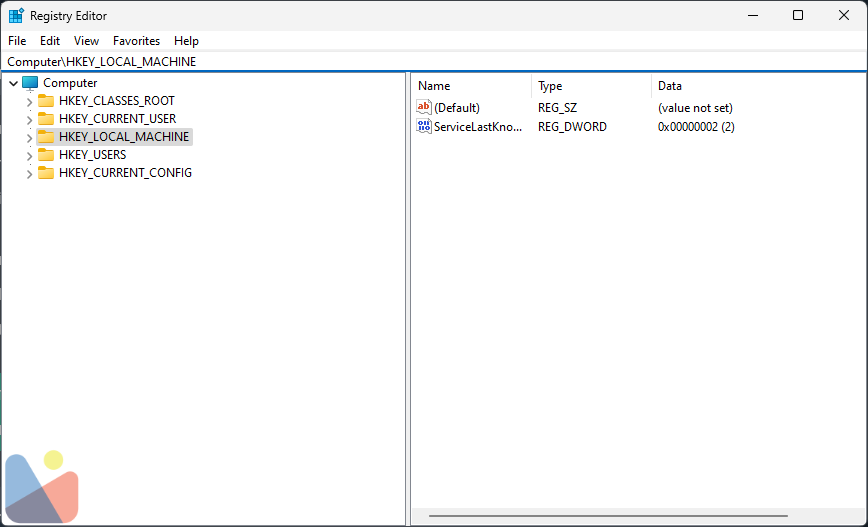
Task: Click the HKEY_CURRENT_USER folder icon
Action: pyautogui.click(x=46, y=119)
